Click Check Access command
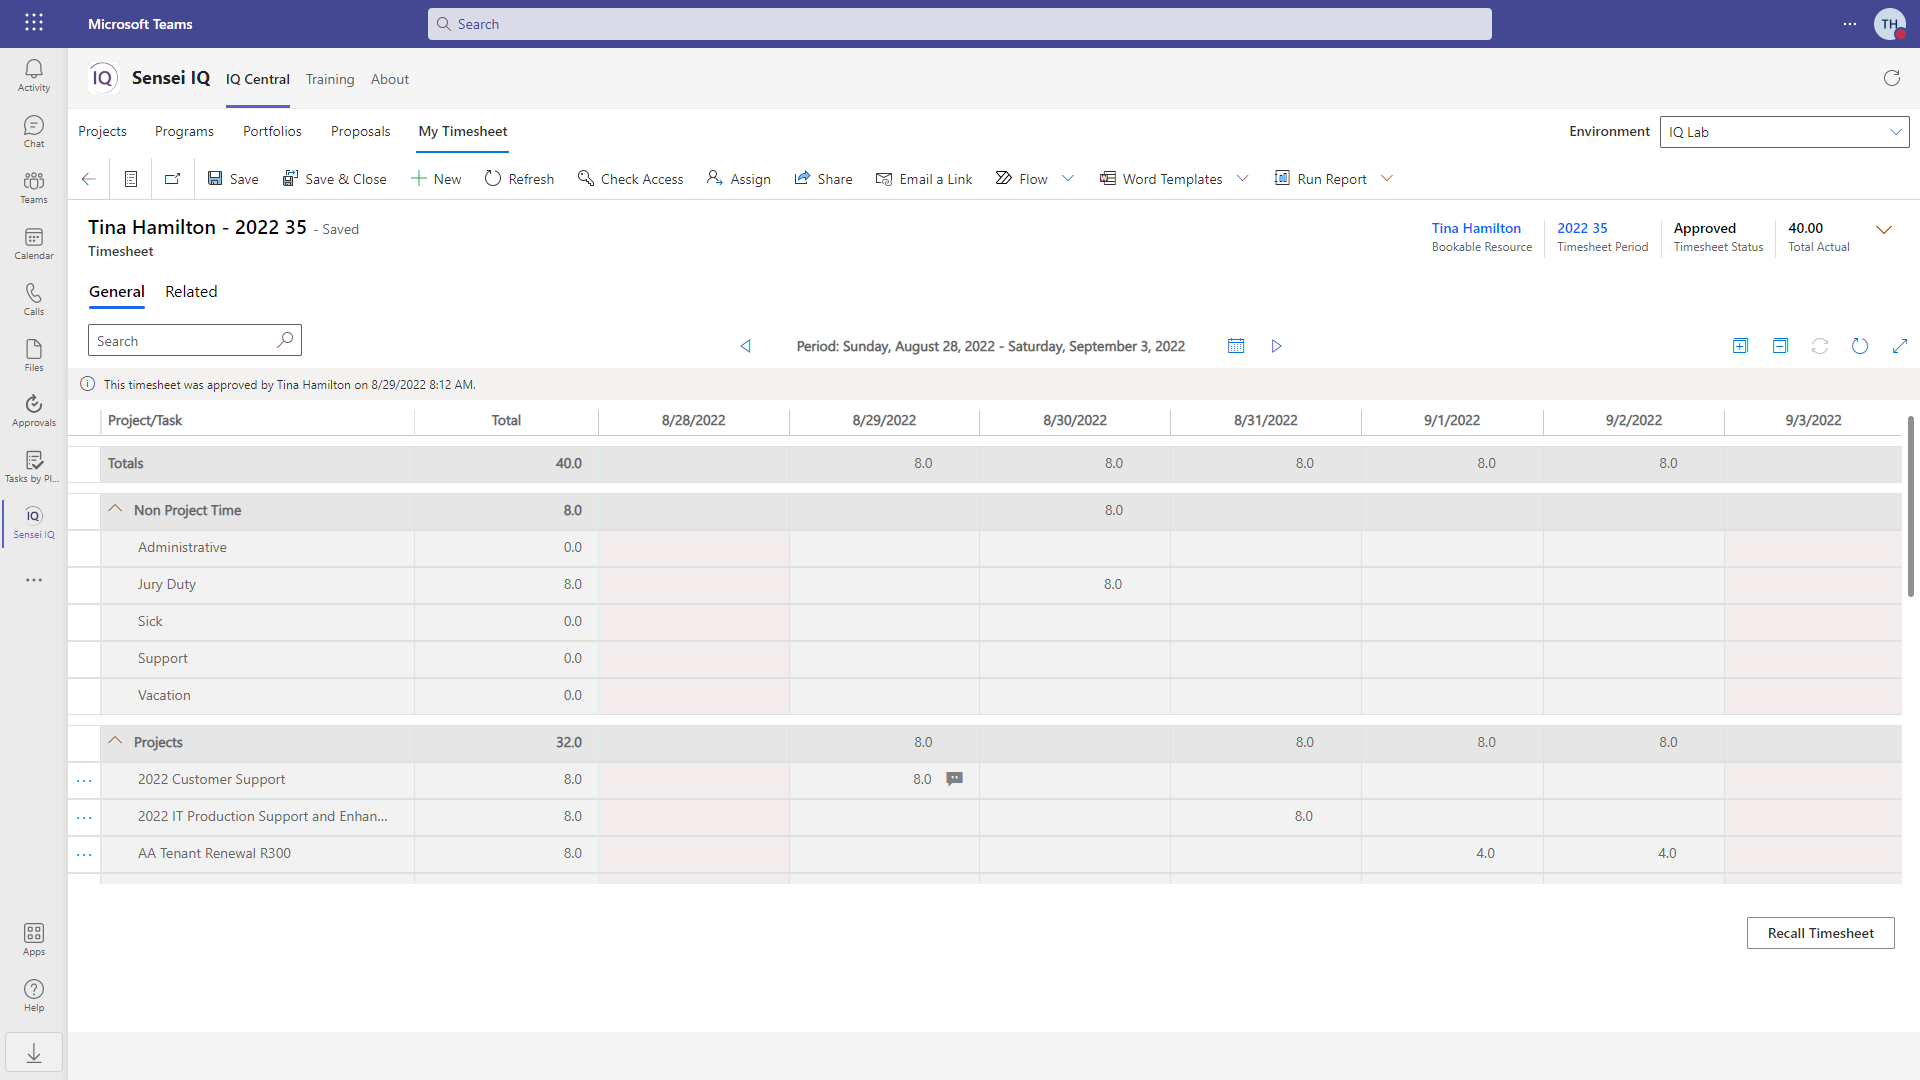 pyautogui.click(x=630, y=179)
